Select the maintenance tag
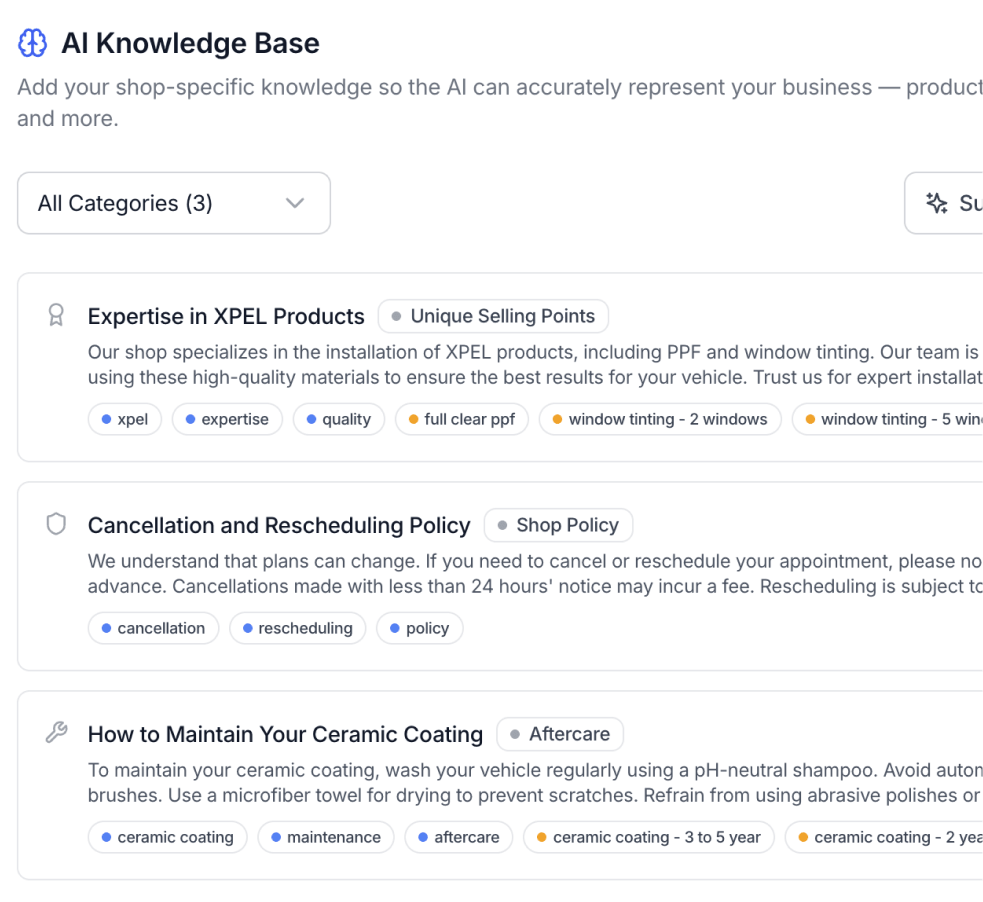 (x=326, y=837)
